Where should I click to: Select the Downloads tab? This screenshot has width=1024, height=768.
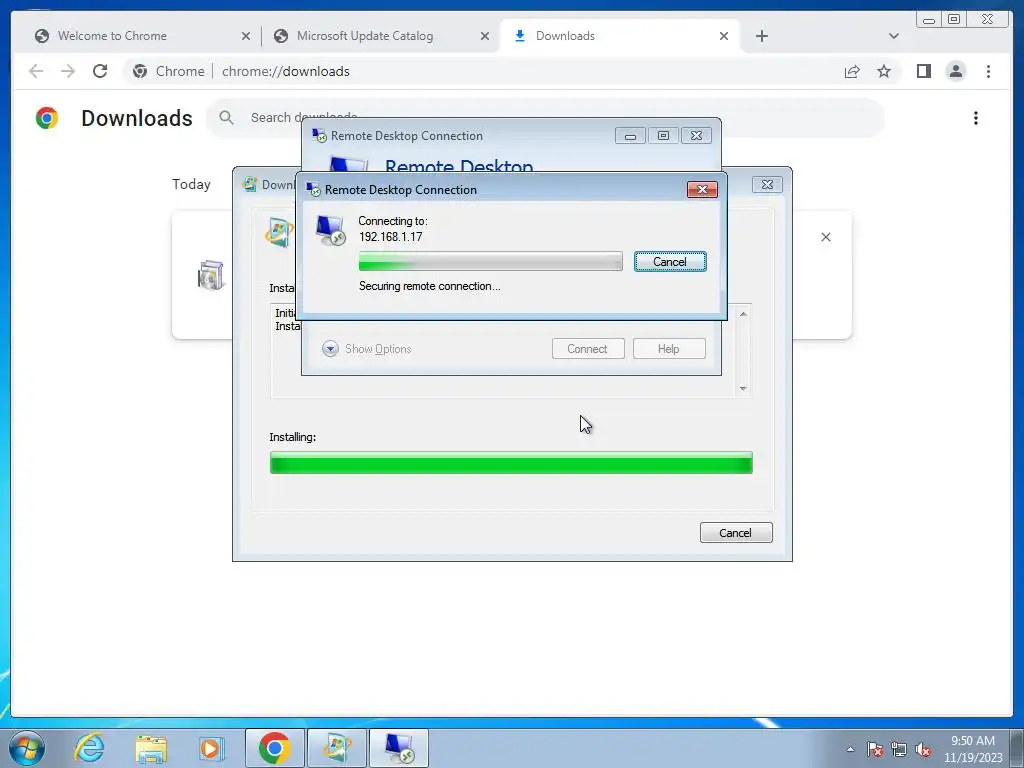tap(565, 36)
